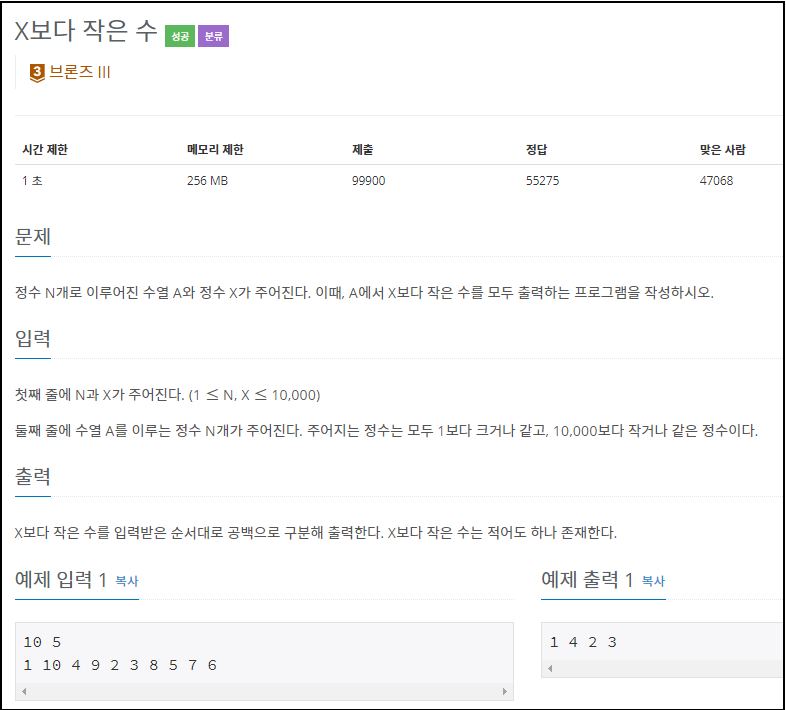
Task: Click the solver count '47068'
Action: pos(716,181)
